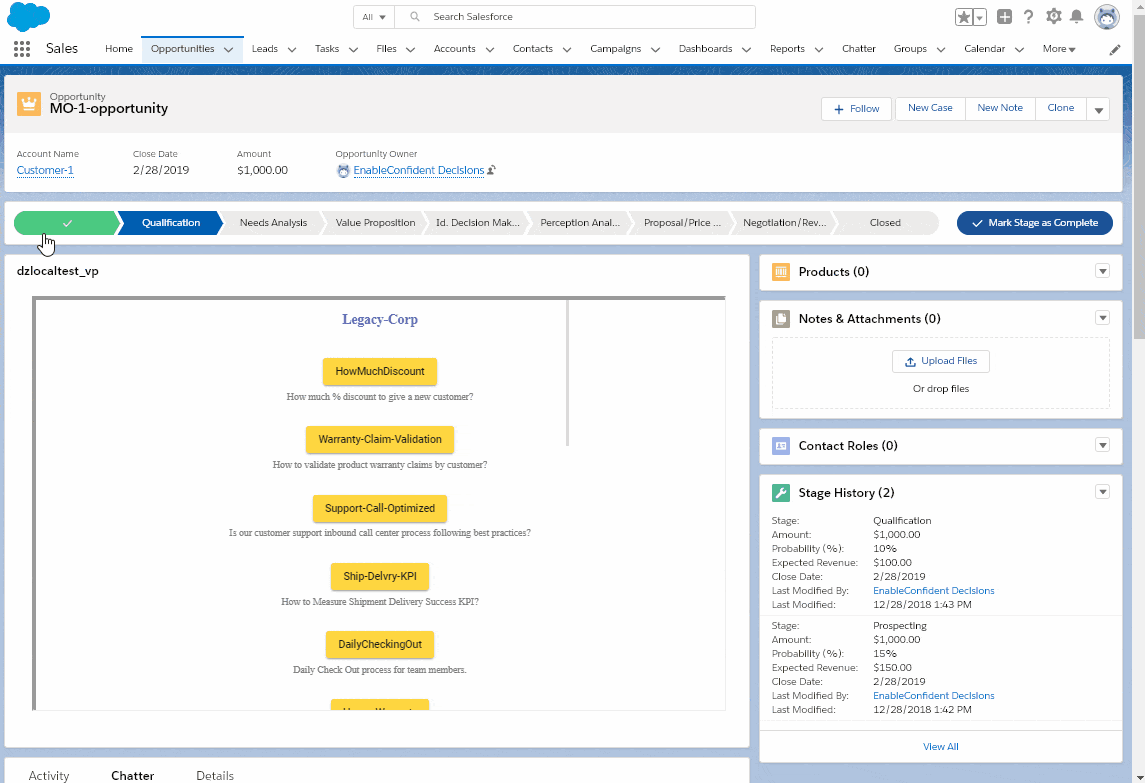The image size is (1145, 783).
Task: Click the Products panel cart icon
Action: (x=780, y=271)
